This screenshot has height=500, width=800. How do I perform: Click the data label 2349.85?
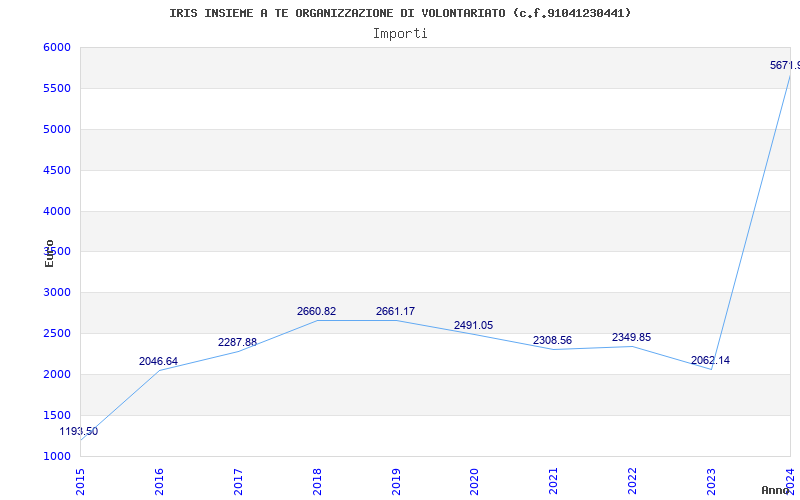tap(632, 337)
